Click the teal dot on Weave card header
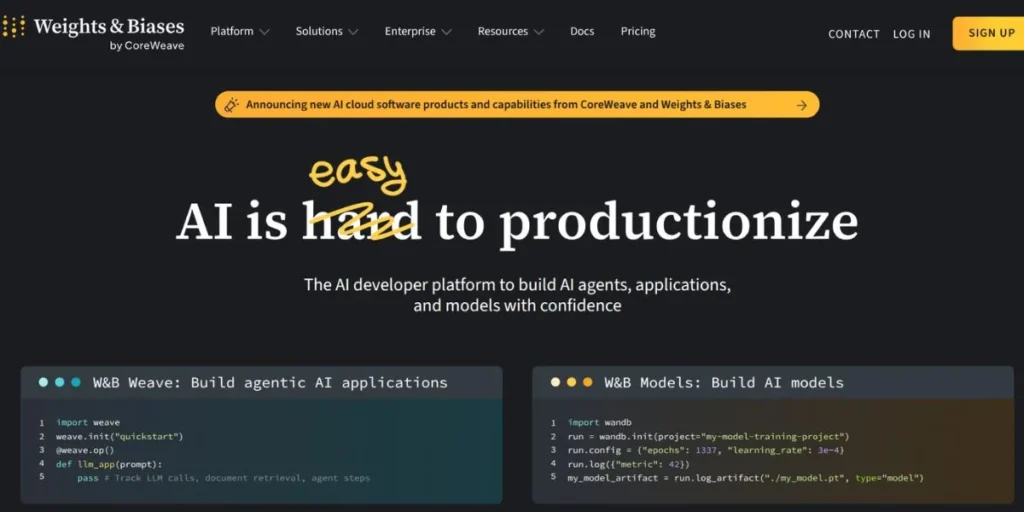 (76, 382)
